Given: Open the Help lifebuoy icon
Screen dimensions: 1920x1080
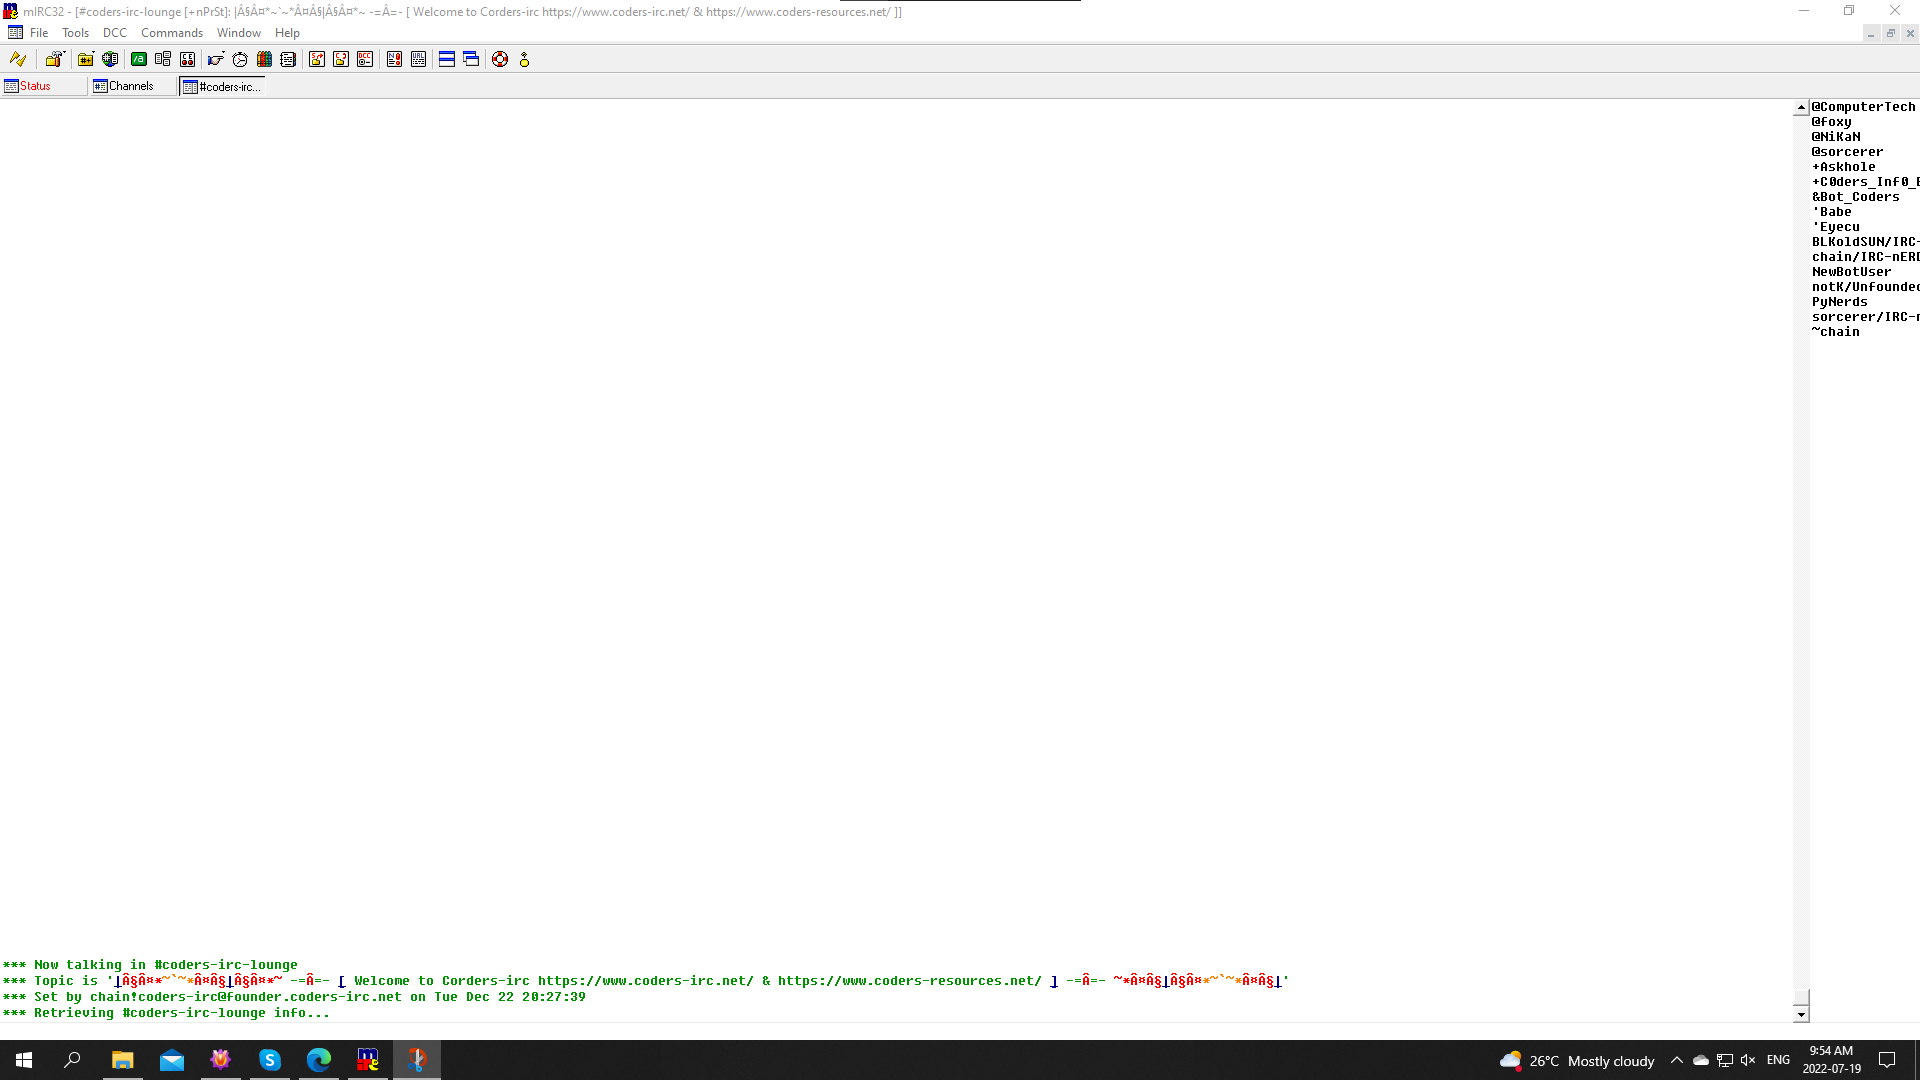Looking at the screenshot, I should 500,59.
